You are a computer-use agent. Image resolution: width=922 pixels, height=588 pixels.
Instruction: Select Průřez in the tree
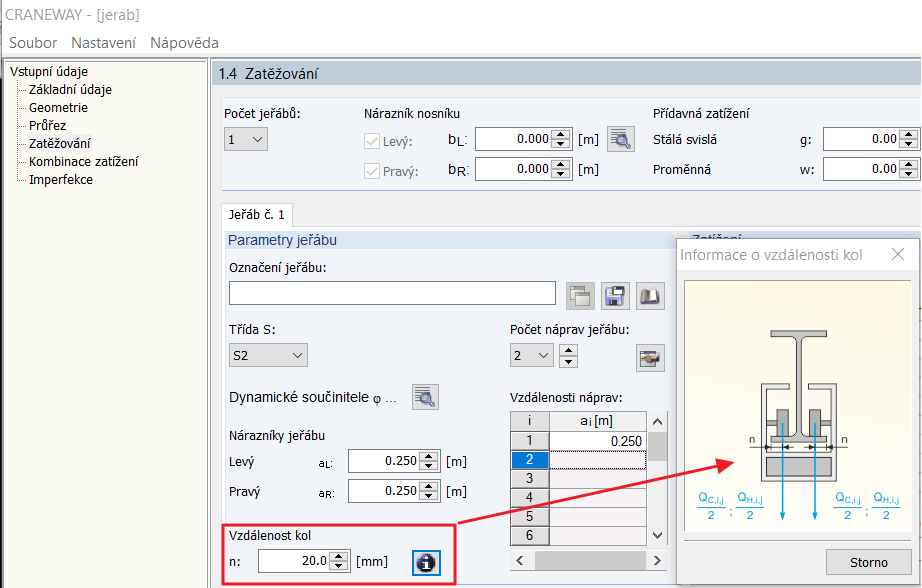48,125
